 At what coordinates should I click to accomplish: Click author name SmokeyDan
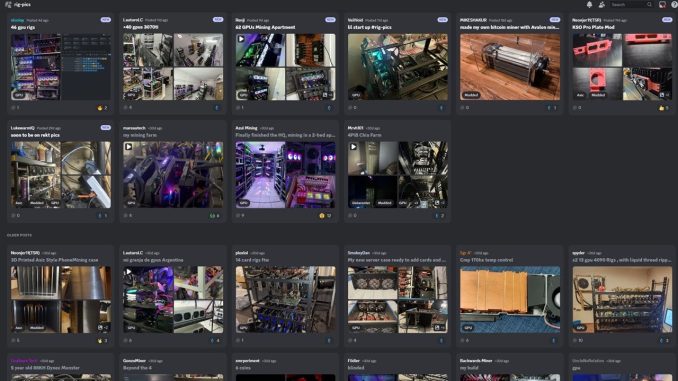tap(359, 253)
